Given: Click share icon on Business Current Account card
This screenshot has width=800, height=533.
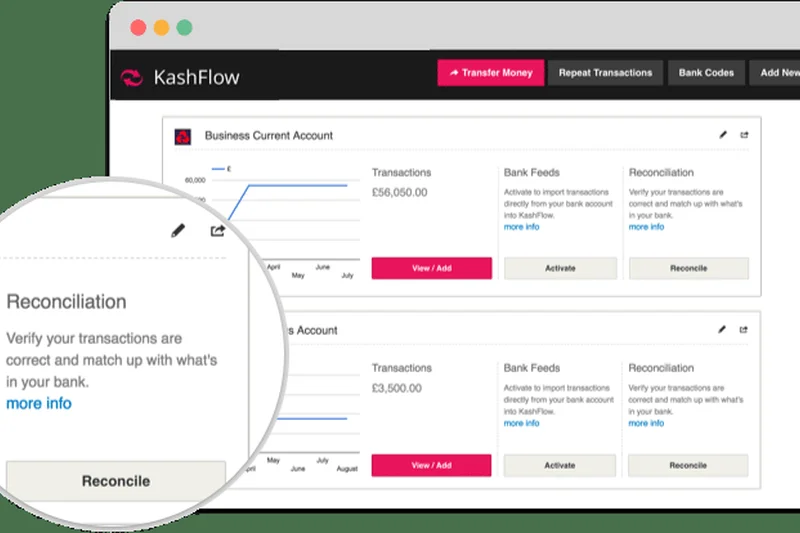Looking at the screenshot, I should [x=744, y=135].
